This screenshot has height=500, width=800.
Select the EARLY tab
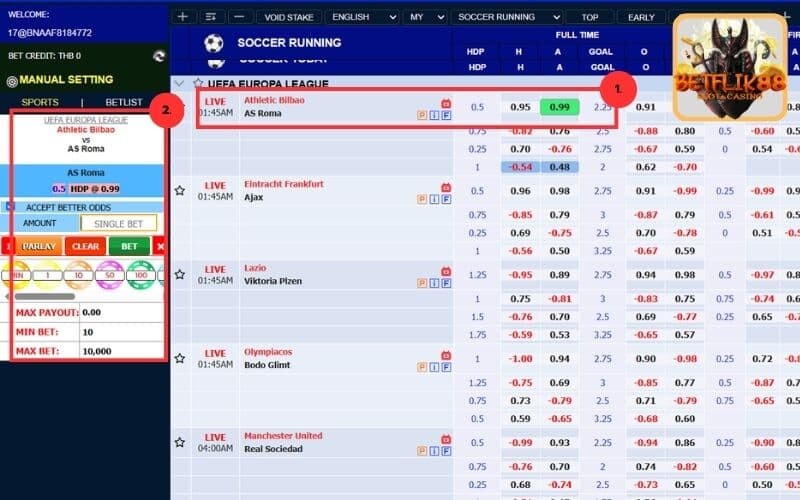pos(641,17)
